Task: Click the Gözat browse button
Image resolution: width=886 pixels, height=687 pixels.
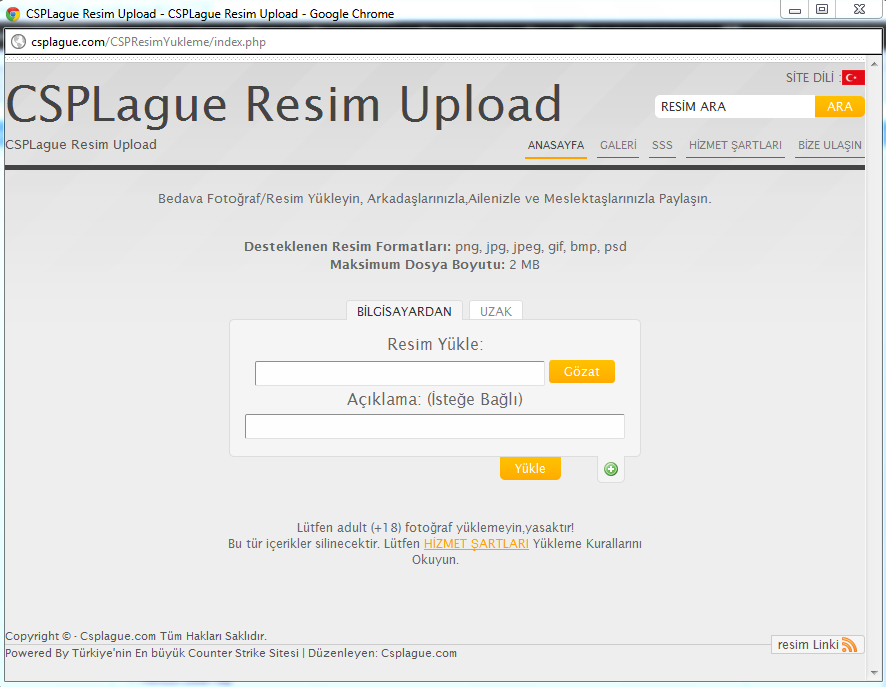Action: pyautogui.click(x=581, y=372)
